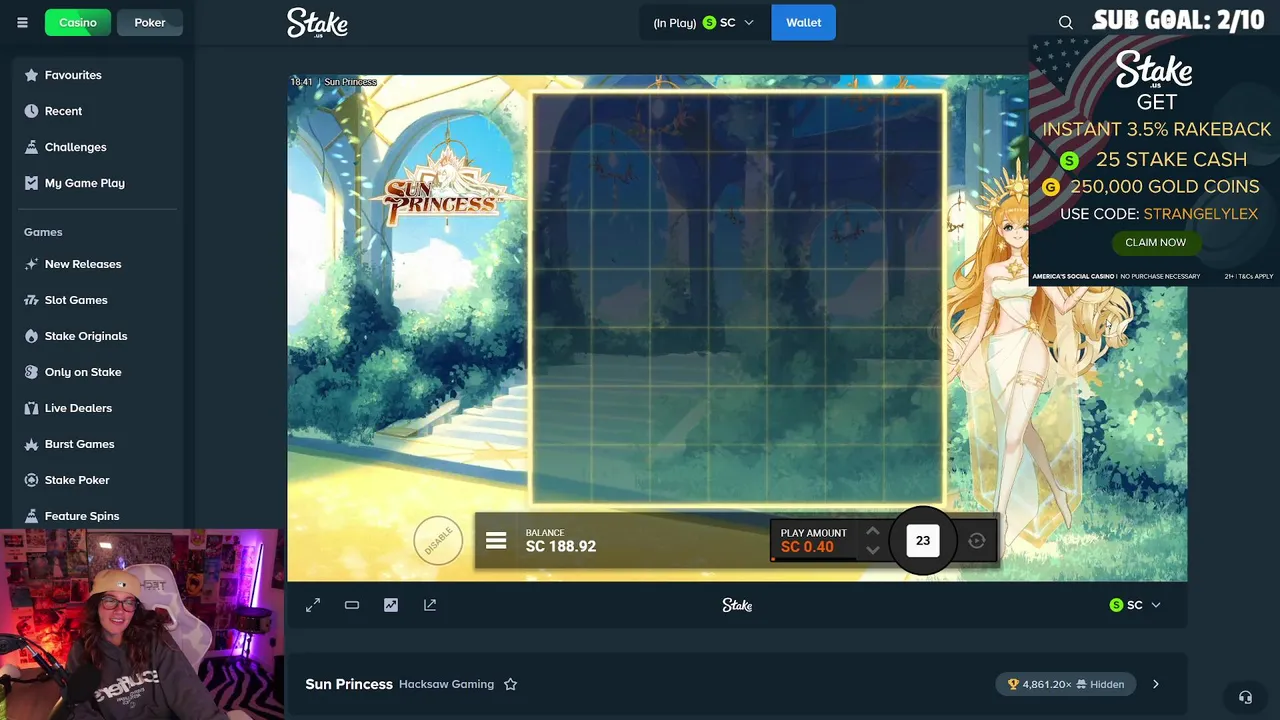Viewport: 1280px width, 720px height.
Task: Click the Favourites star icon
Action: (x=31, y=75)
